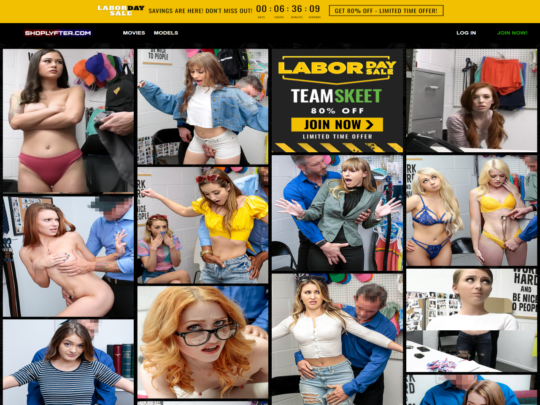Click '80% OFF' text in TeamSkeet ad
This screenshot has width=540, height=405.
[337, 111]
